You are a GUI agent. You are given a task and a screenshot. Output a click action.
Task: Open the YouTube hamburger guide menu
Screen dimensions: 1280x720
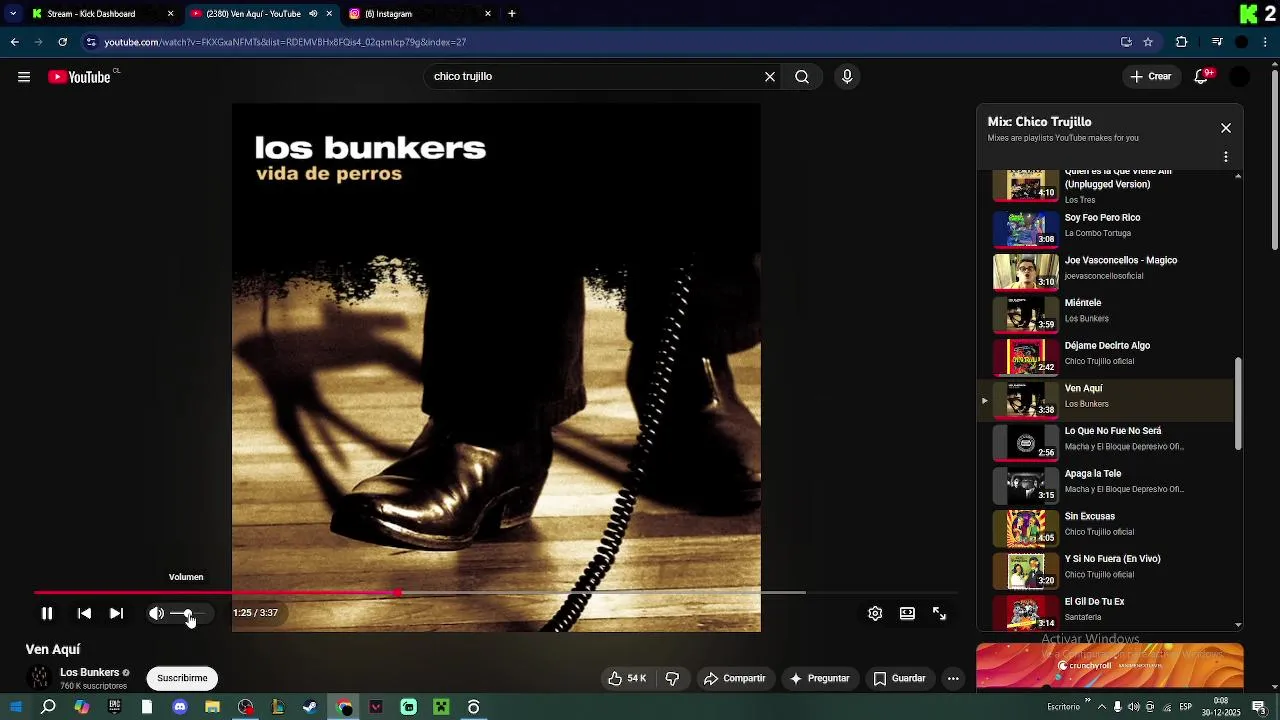click(24, 77)
